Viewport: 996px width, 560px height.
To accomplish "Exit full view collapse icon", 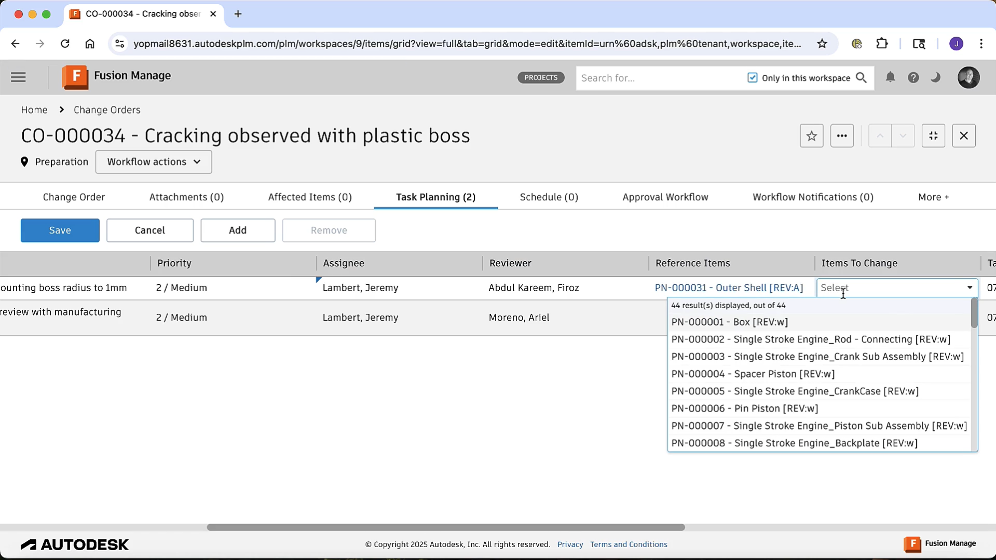I will (933, 136).
